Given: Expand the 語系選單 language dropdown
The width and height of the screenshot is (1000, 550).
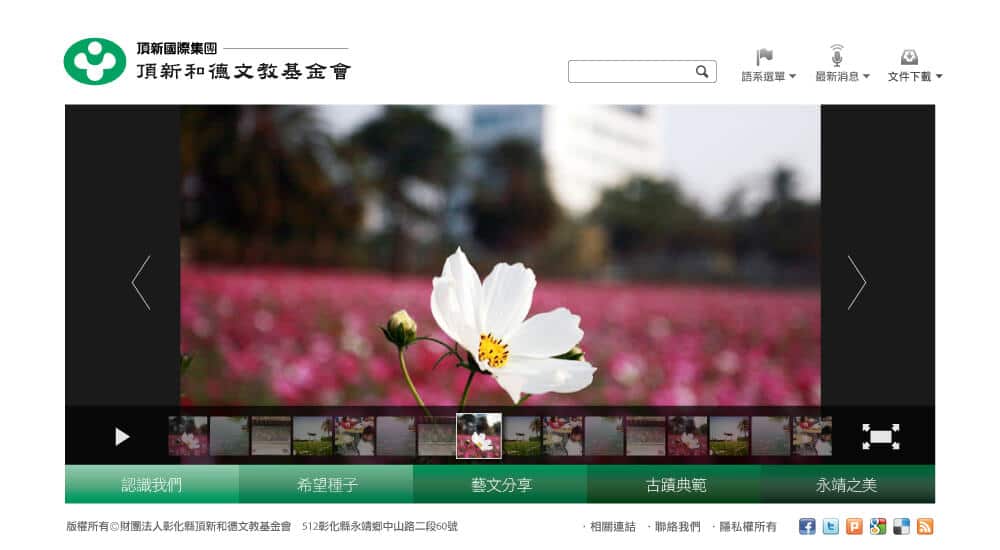Looking at the screenshot, I should (x=768, y=76).
